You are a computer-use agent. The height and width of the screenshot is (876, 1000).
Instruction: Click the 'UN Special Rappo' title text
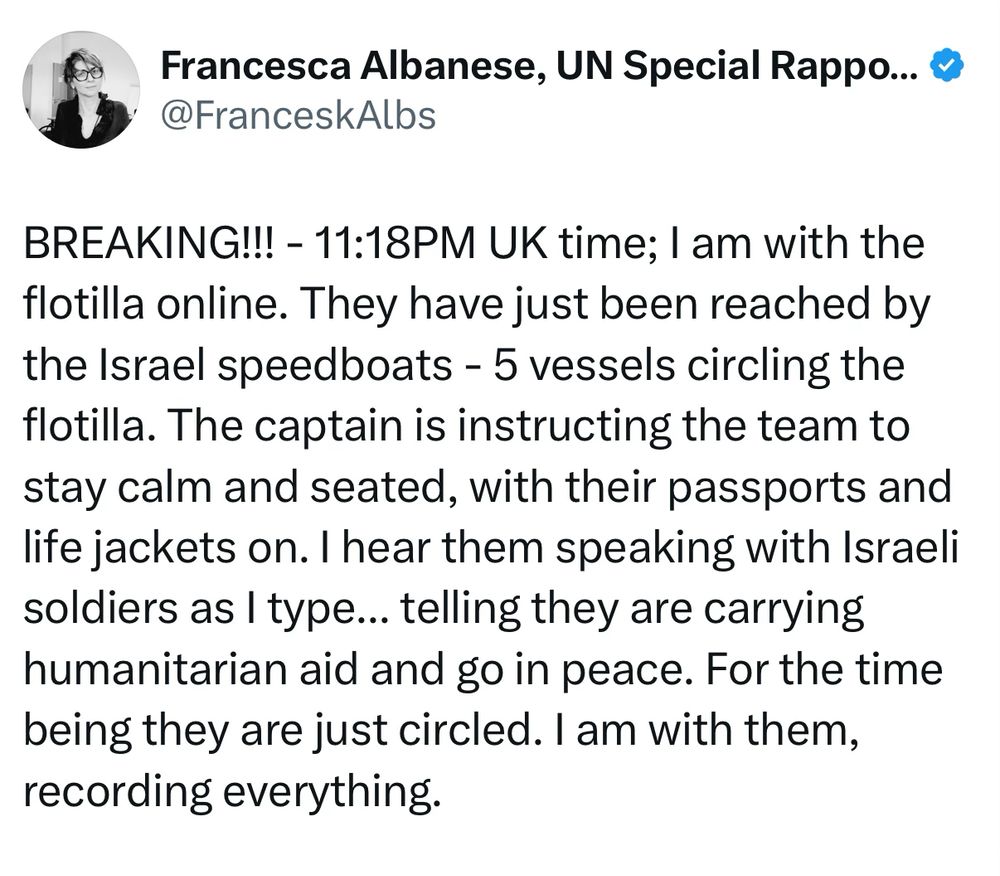click(x=726, y=66)
